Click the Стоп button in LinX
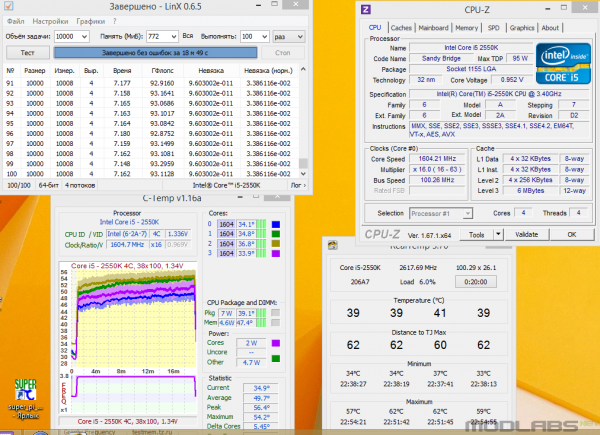This screenshot has height=435, width=600. point(283,52)
